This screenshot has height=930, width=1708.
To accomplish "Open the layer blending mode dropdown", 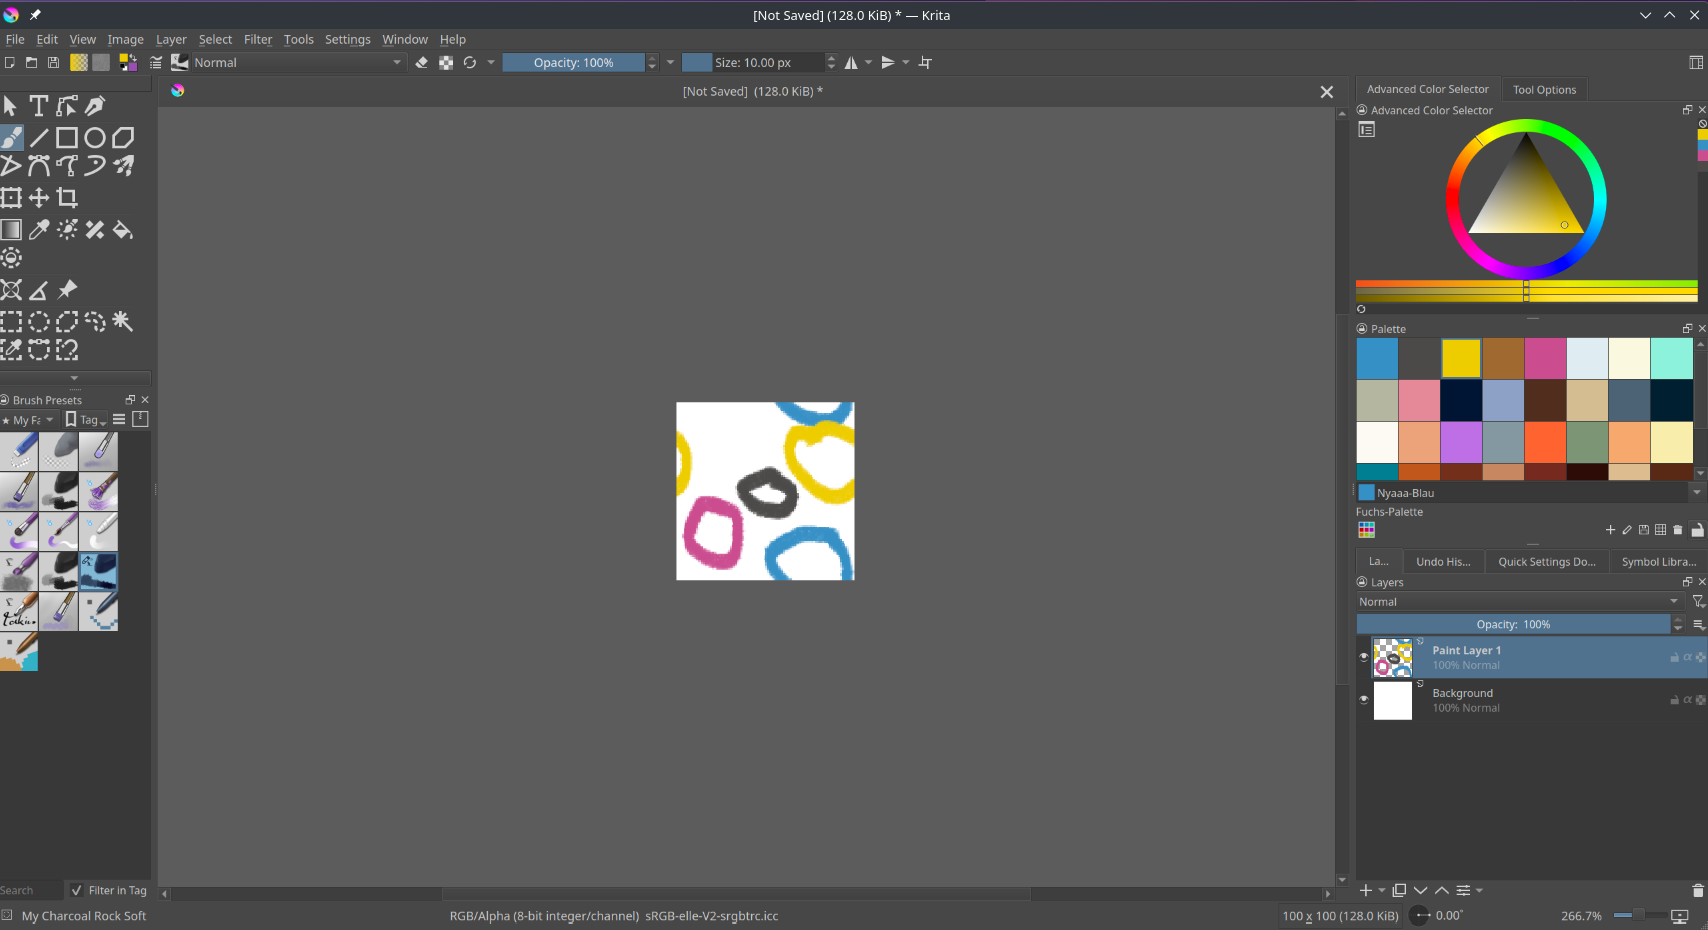I will tap(1519, 602).
